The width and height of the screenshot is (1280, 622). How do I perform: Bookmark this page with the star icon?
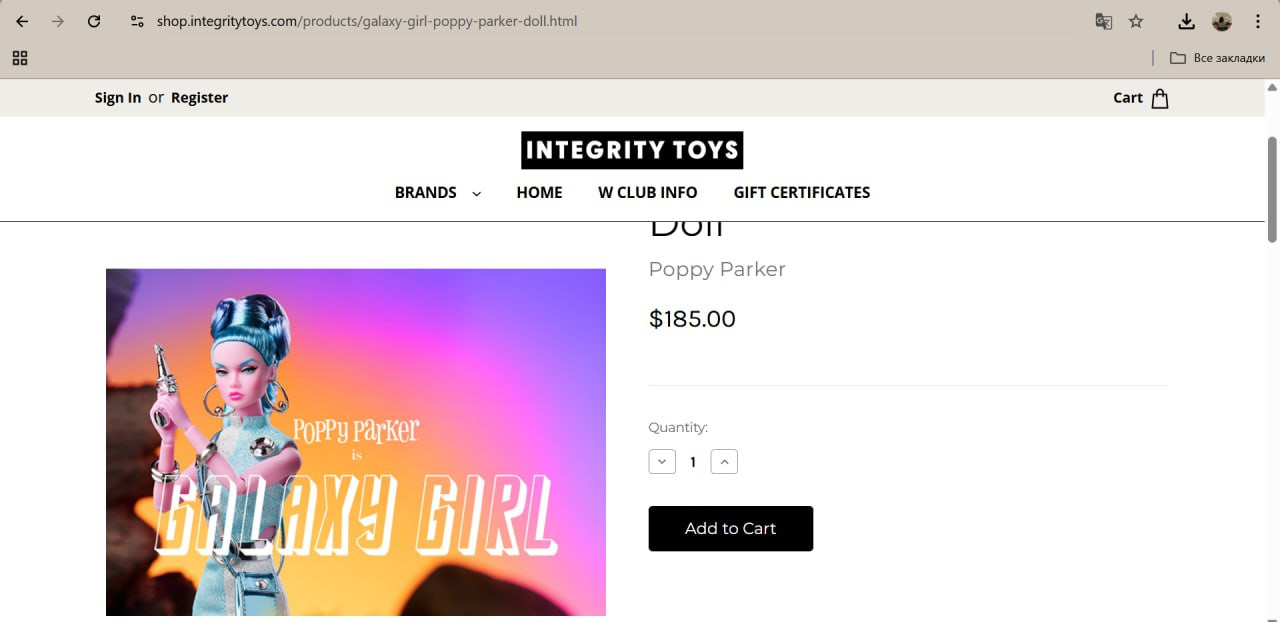1136,21
